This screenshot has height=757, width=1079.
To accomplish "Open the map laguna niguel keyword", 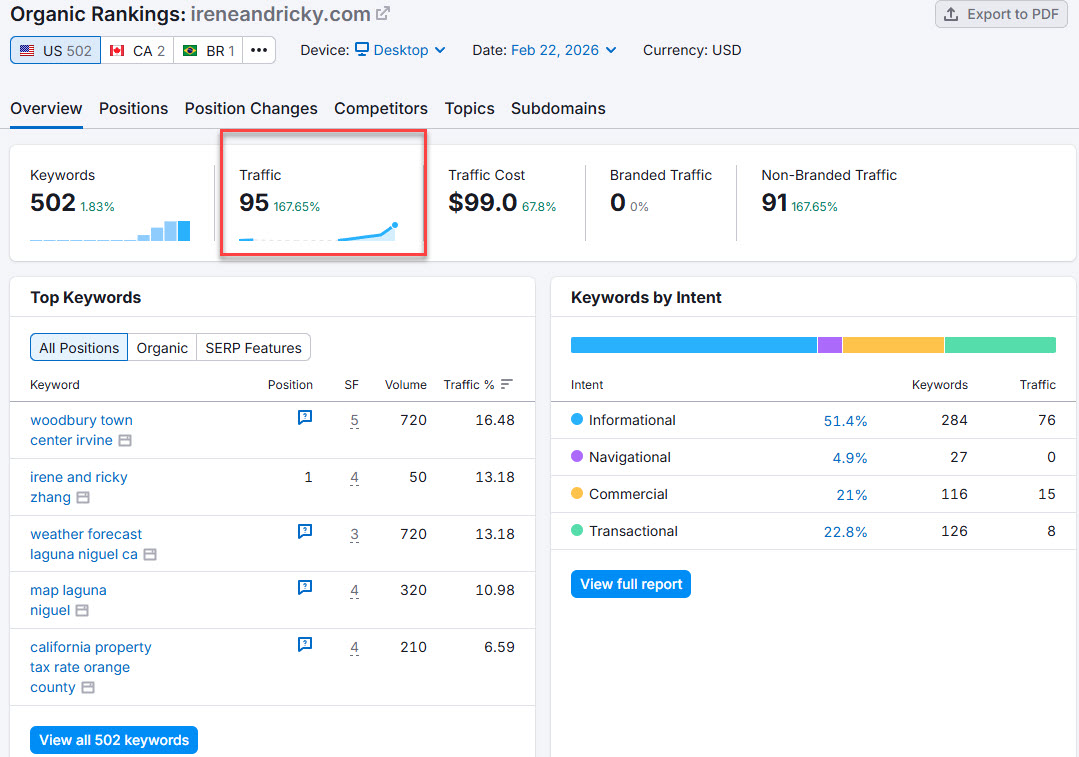I will tap(68, 600).
